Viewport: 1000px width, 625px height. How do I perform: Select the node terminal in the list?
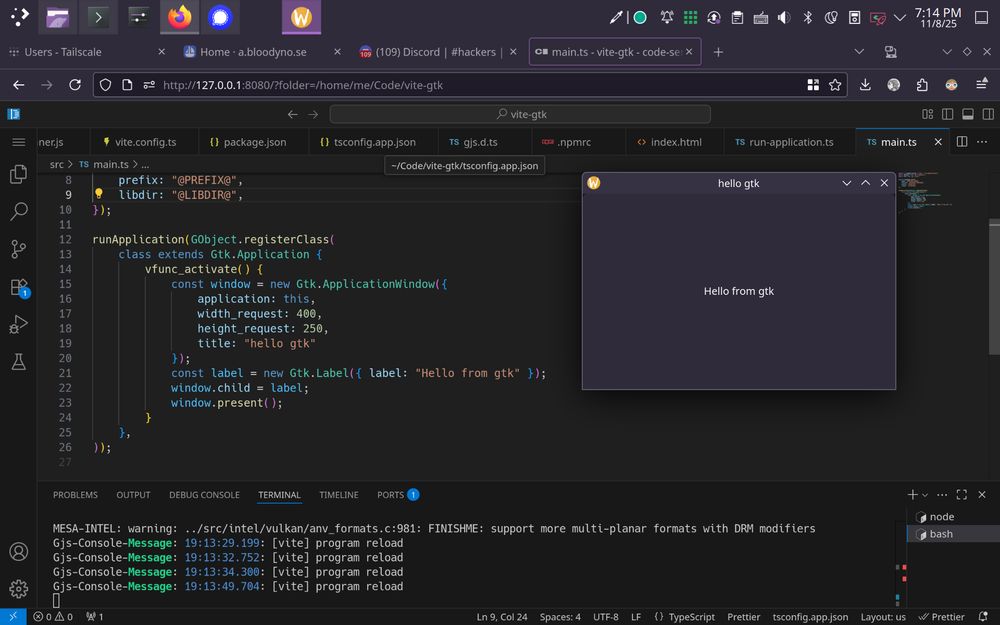click(x=941, y=517)
